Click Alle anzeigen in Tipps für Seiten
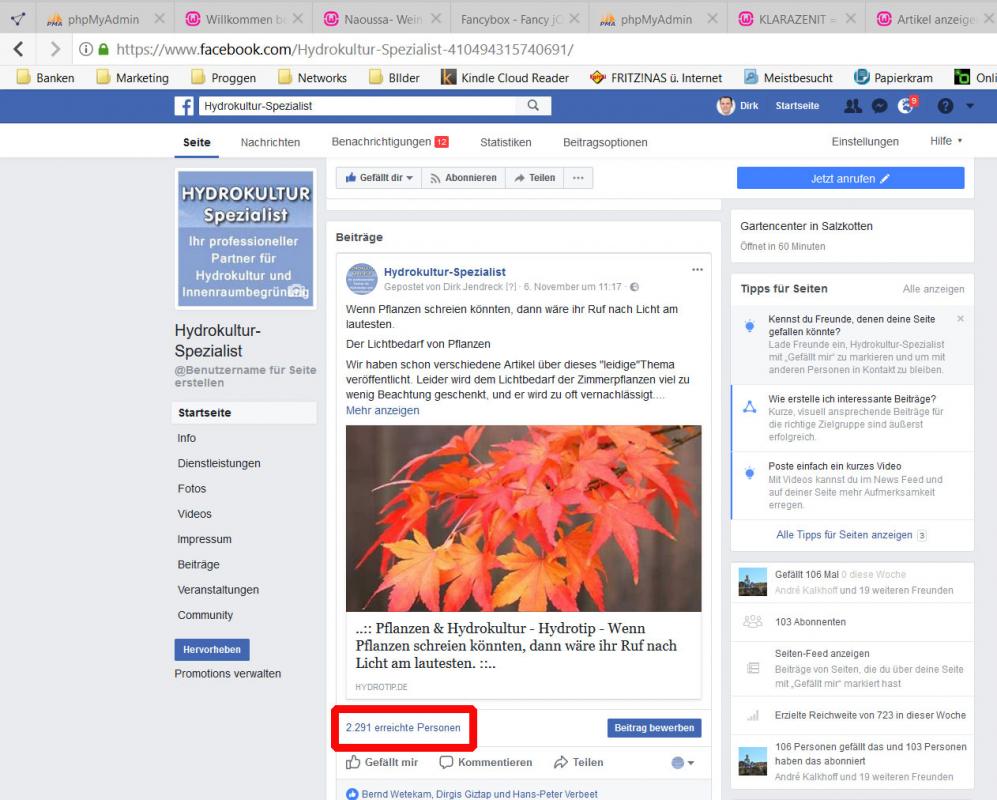The height and width of the screenshot is (800, 997). pos(933,289)
